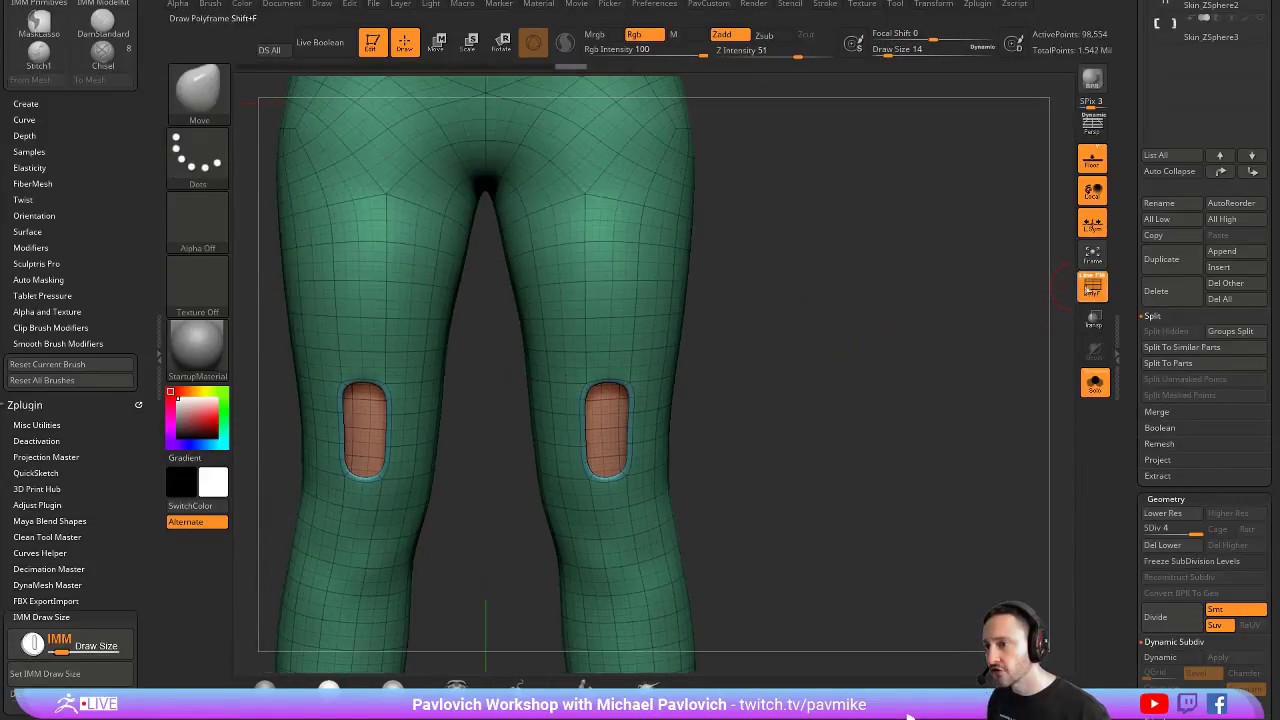Activate the Draw mode button
The height and width of the screenshot is (720, 1280).
(405, 43)
